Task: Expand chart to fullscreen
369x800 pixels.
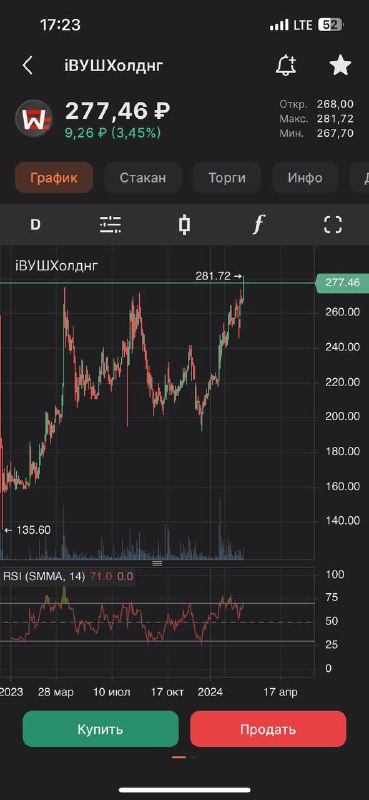Action: click(x=333, y=224)
